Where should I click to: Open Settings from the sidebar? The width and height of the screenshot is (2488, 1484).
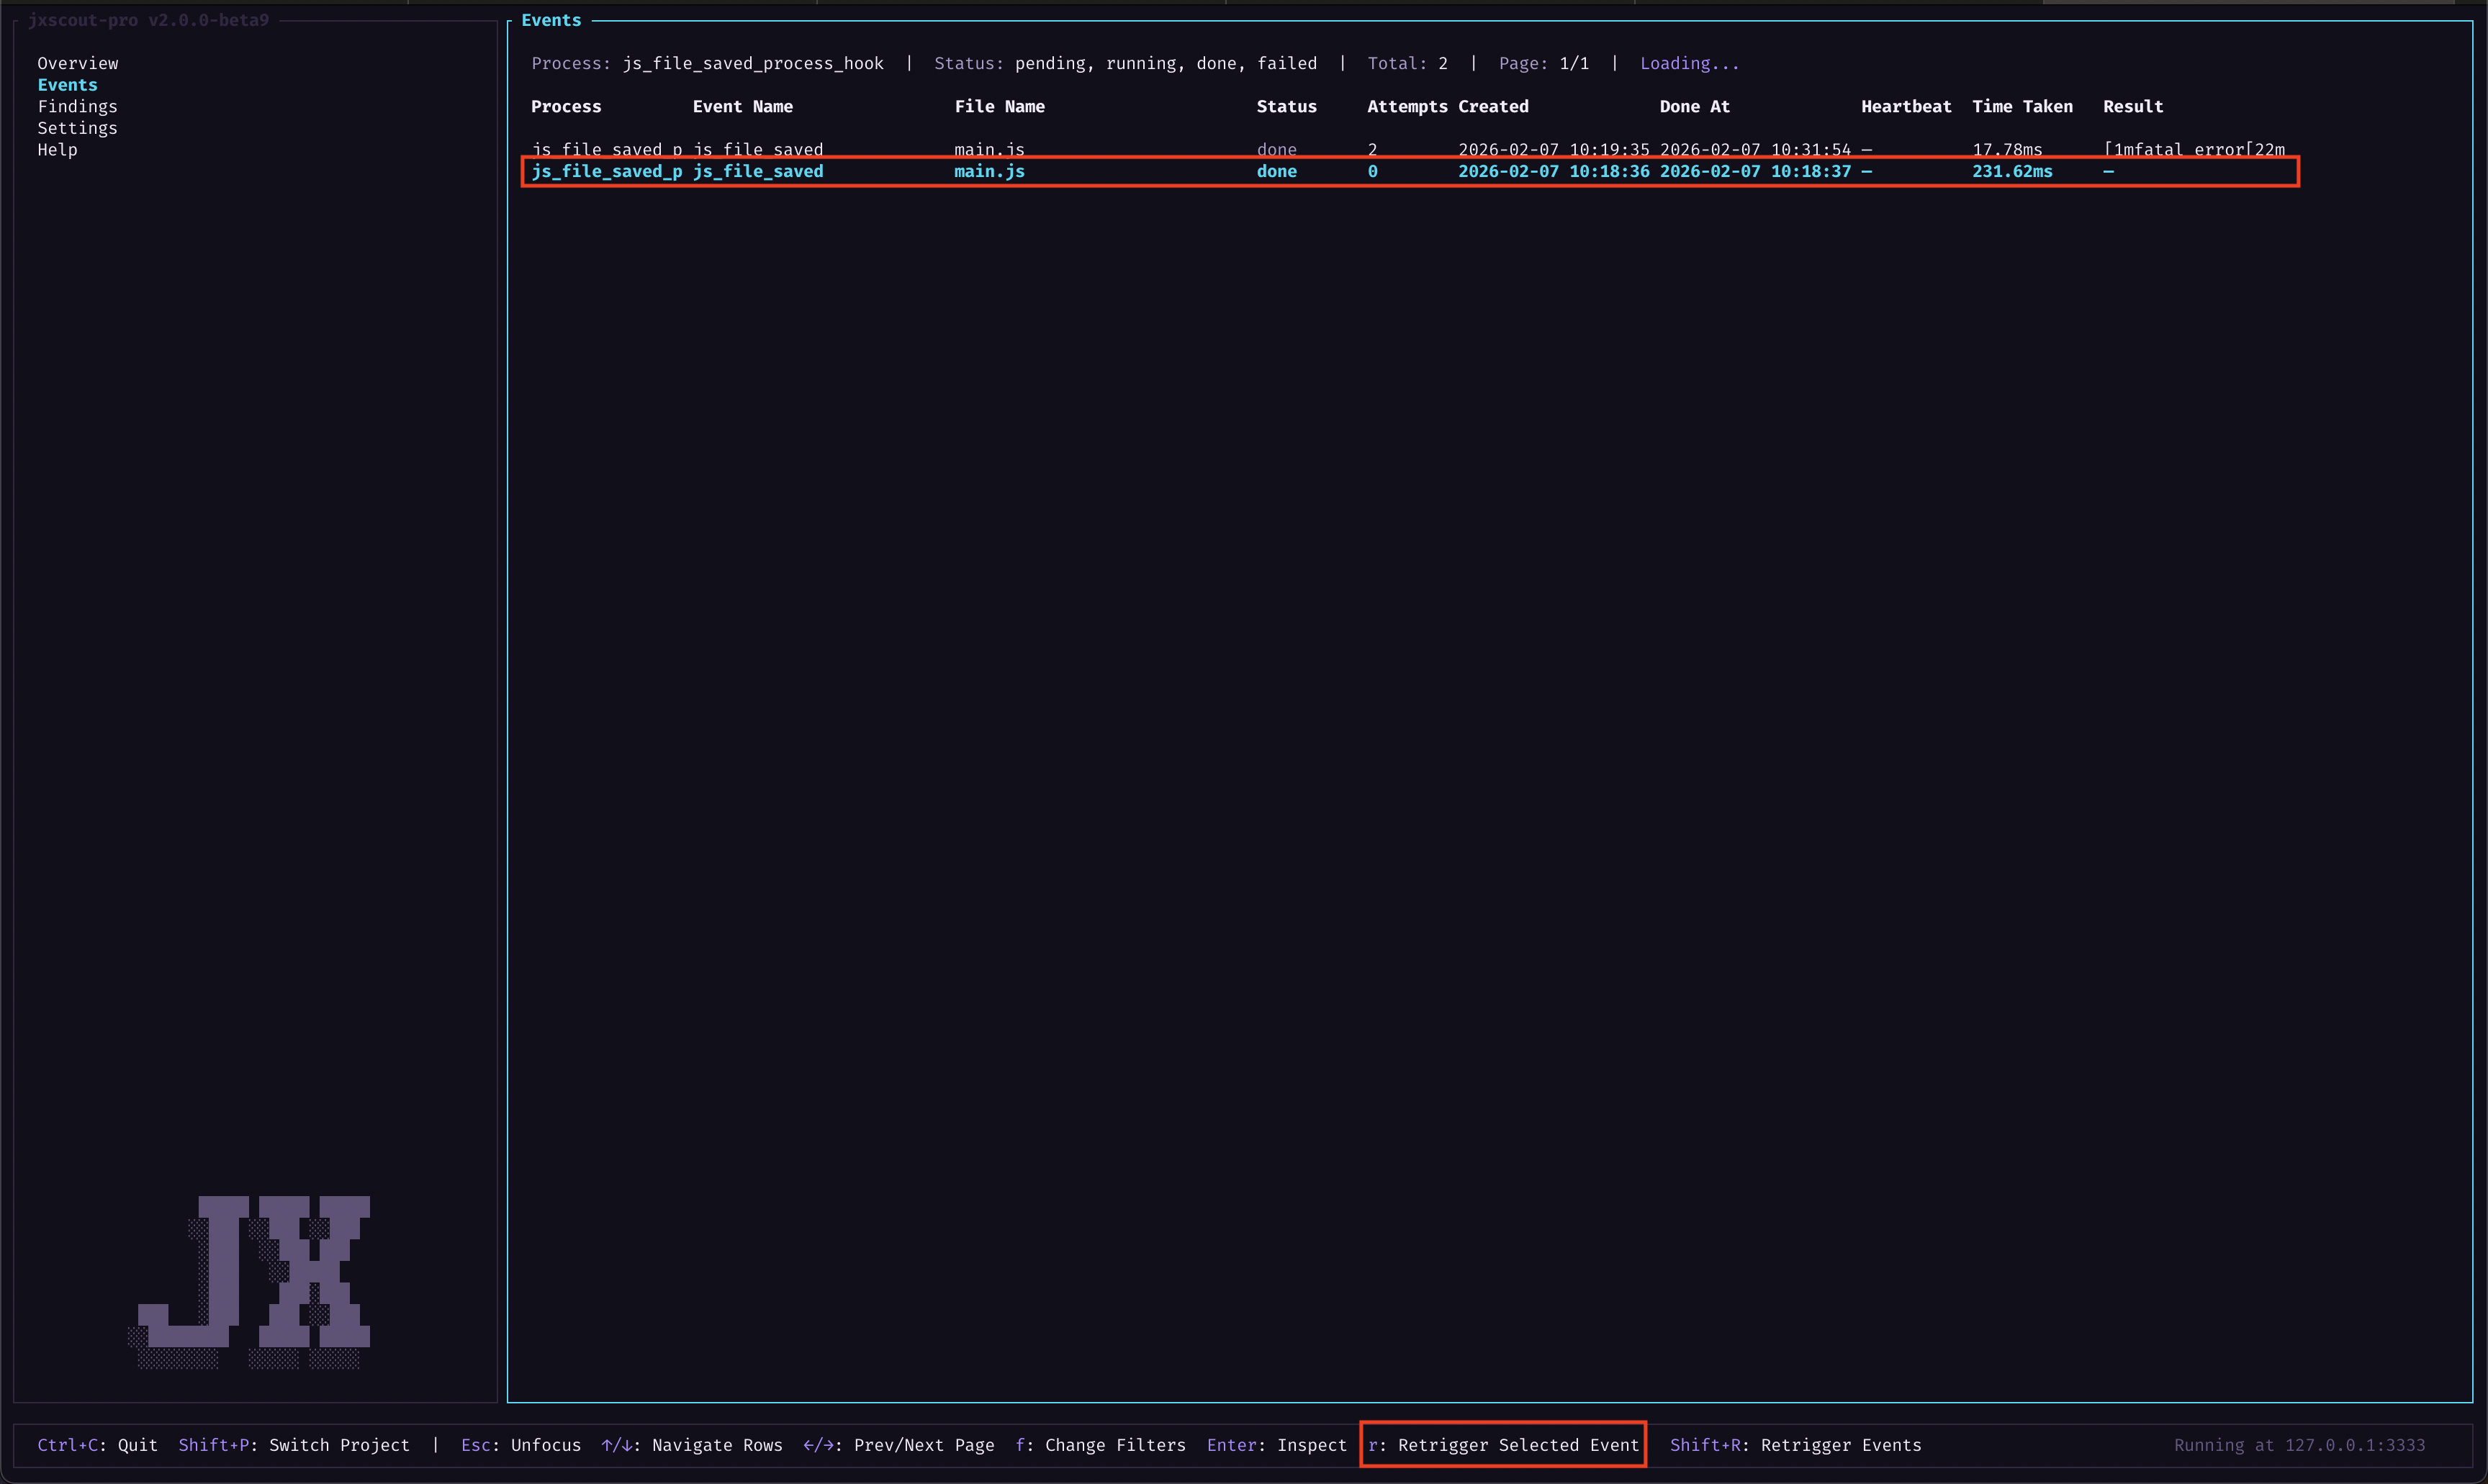pyautogui.click(x=77, y=128)
